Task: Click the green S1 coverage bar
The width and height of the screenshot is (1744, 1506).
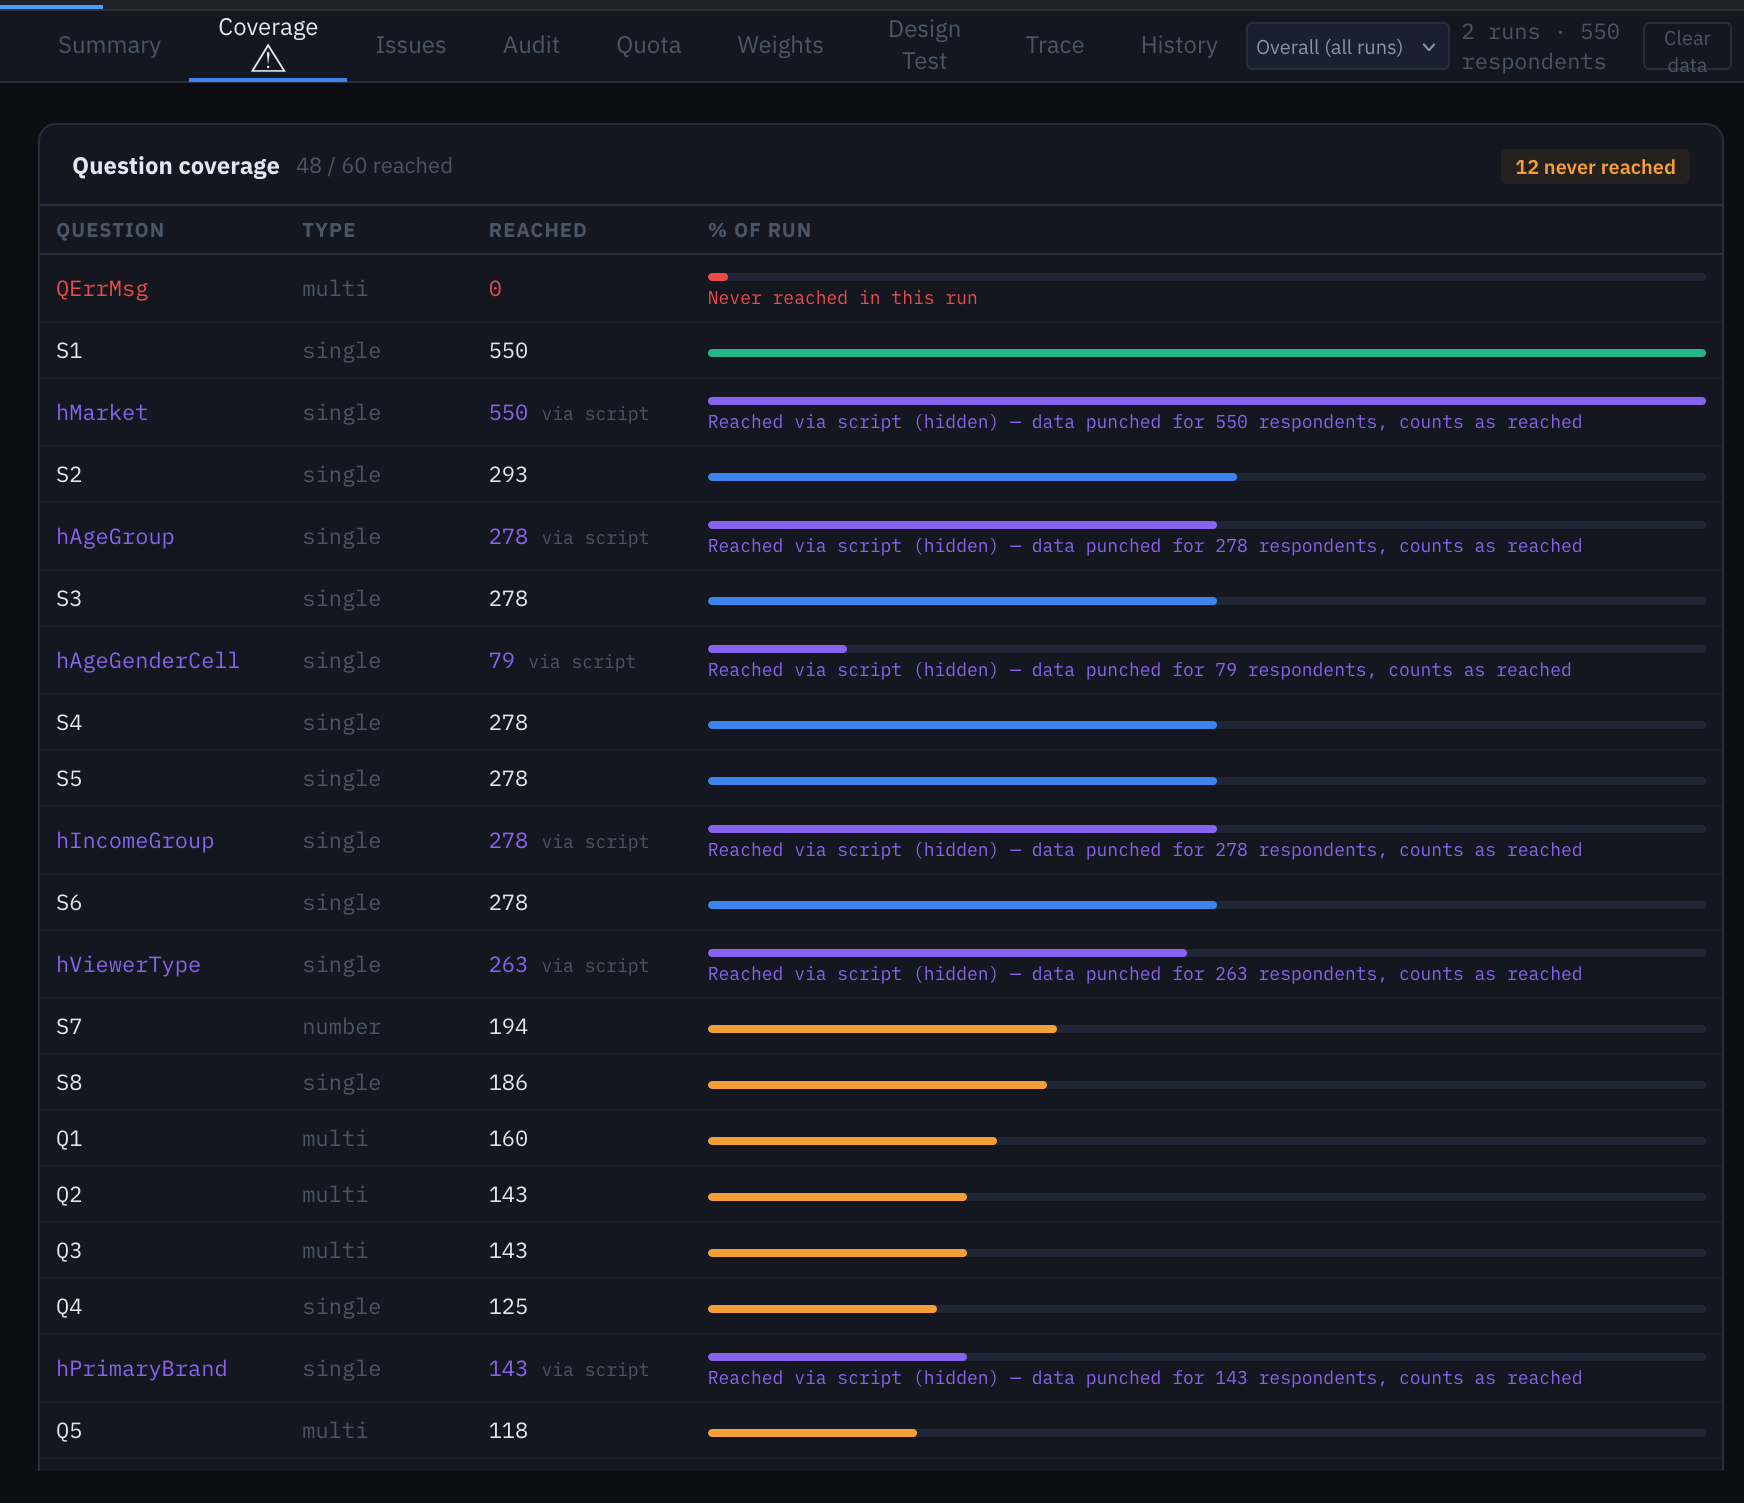Action: click(x=1206, y=353)
